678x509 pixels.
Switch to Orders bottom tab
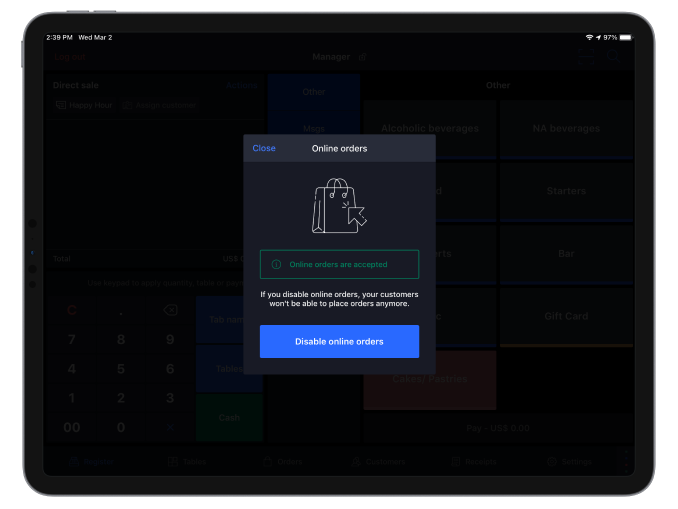click(x=283, y=462)
